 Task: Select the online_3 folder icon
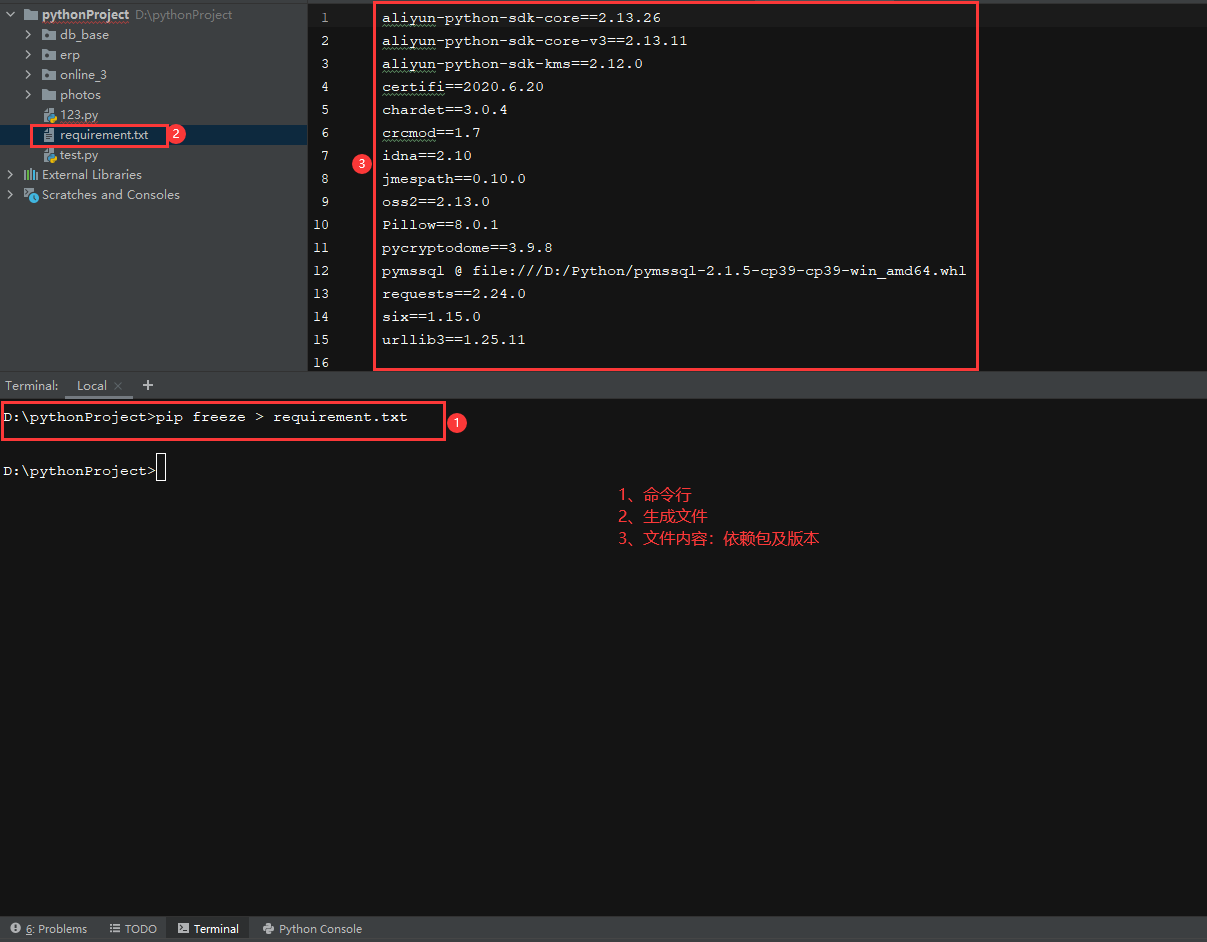point(49,75)
